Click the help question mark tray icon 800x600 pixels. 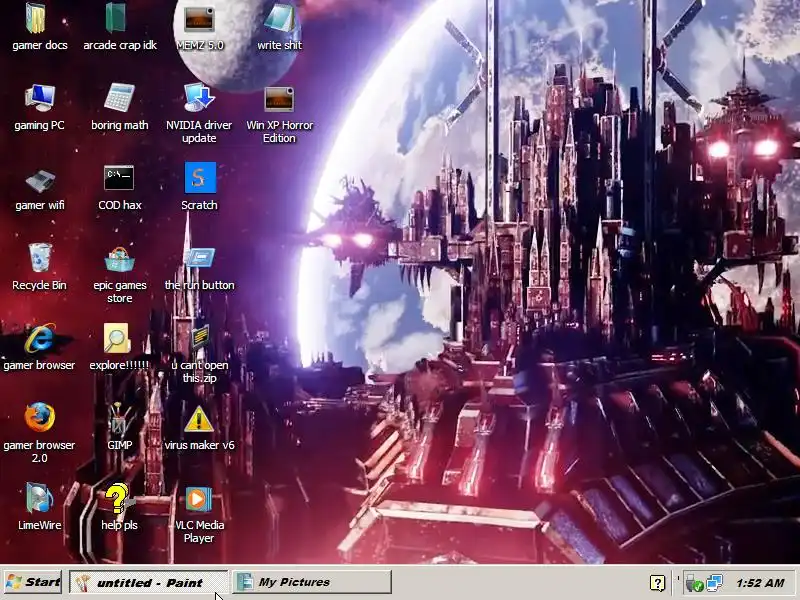pyautogui.click(x=657, y=583)
